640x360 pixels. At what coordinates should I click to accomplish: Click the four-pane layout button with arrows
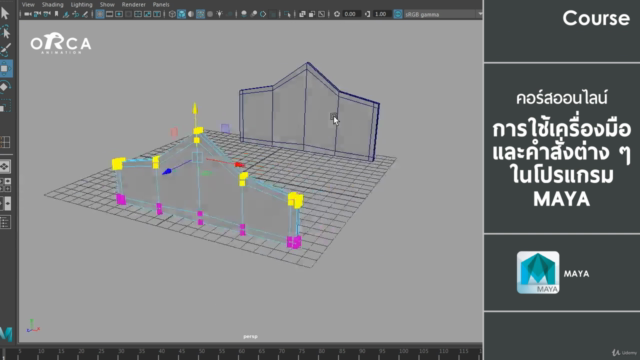coord(5,184)
